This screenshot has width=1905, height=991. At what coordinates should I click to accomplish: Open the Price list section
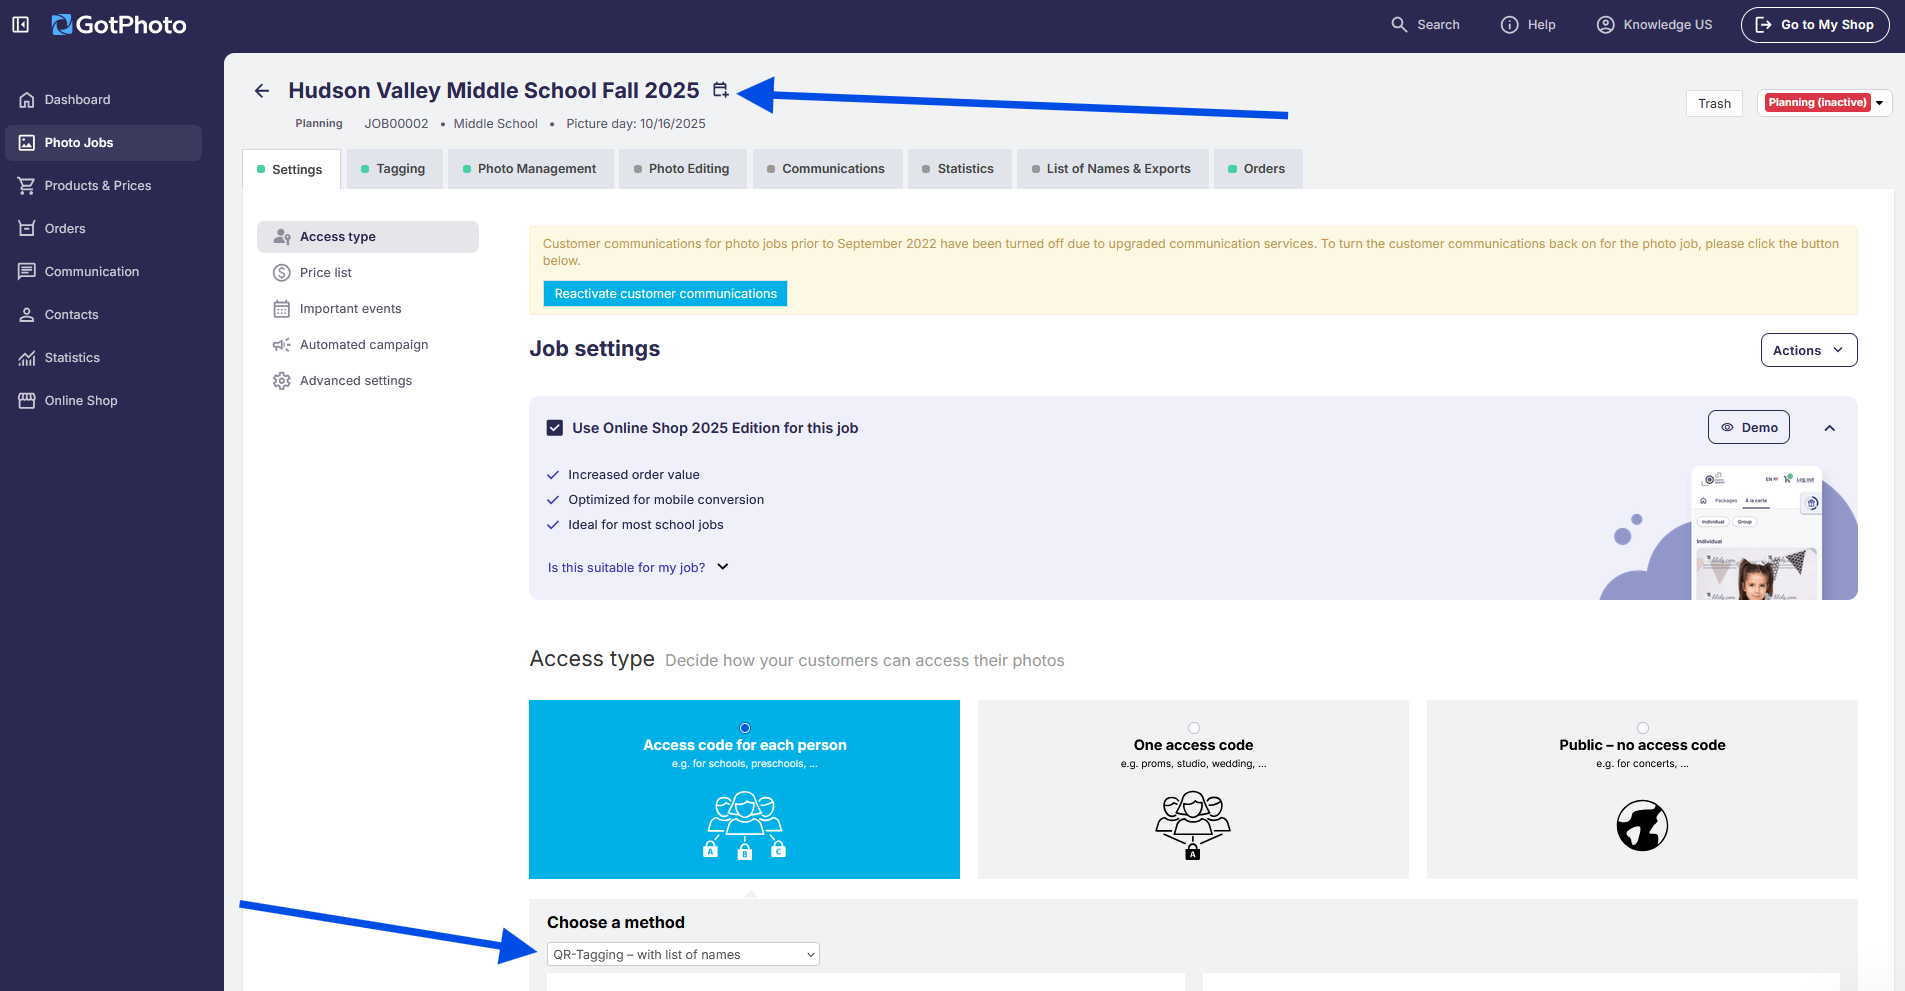click(368, 273)
